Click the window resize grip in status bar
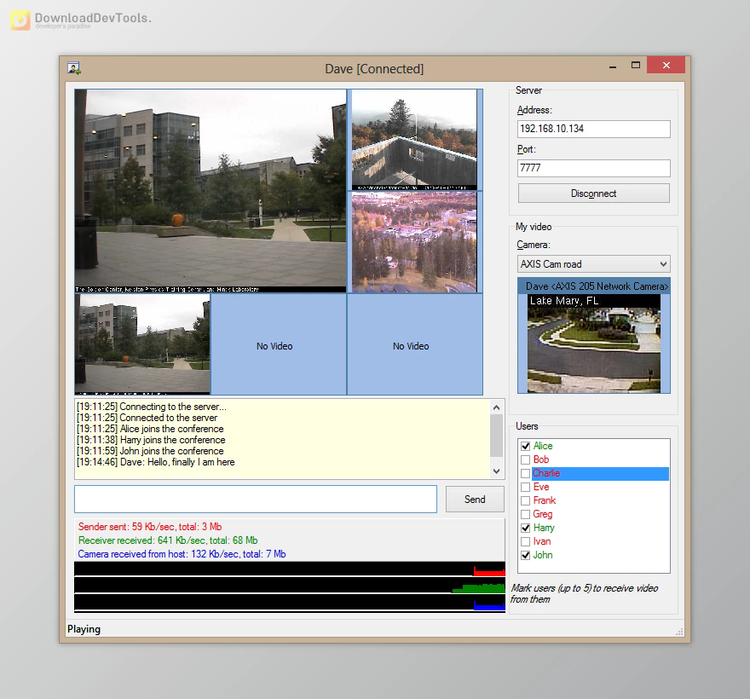This screenshot has width=750, height=699. 679,632
